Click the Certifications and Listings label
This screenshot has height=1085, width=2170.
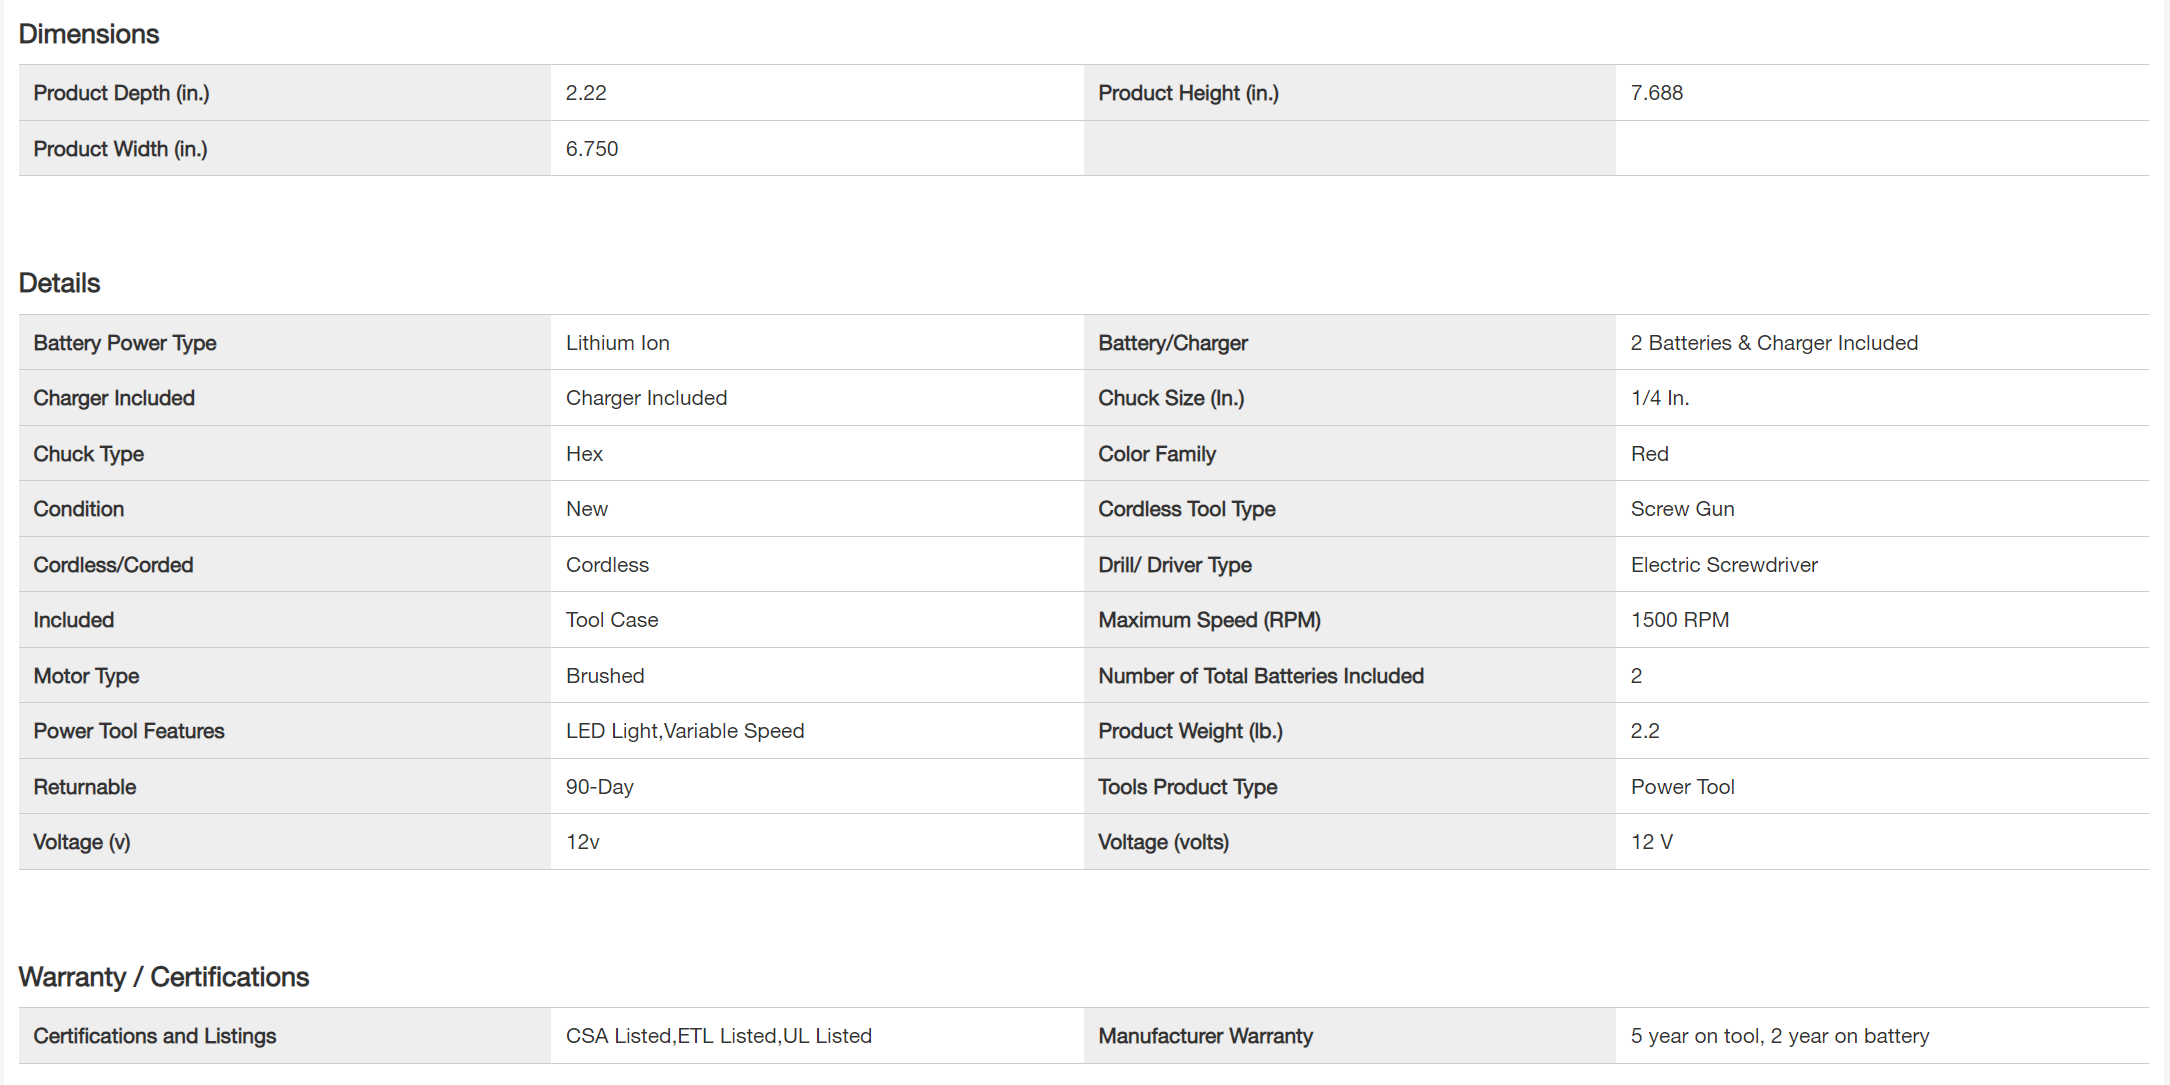[155, 1036]
